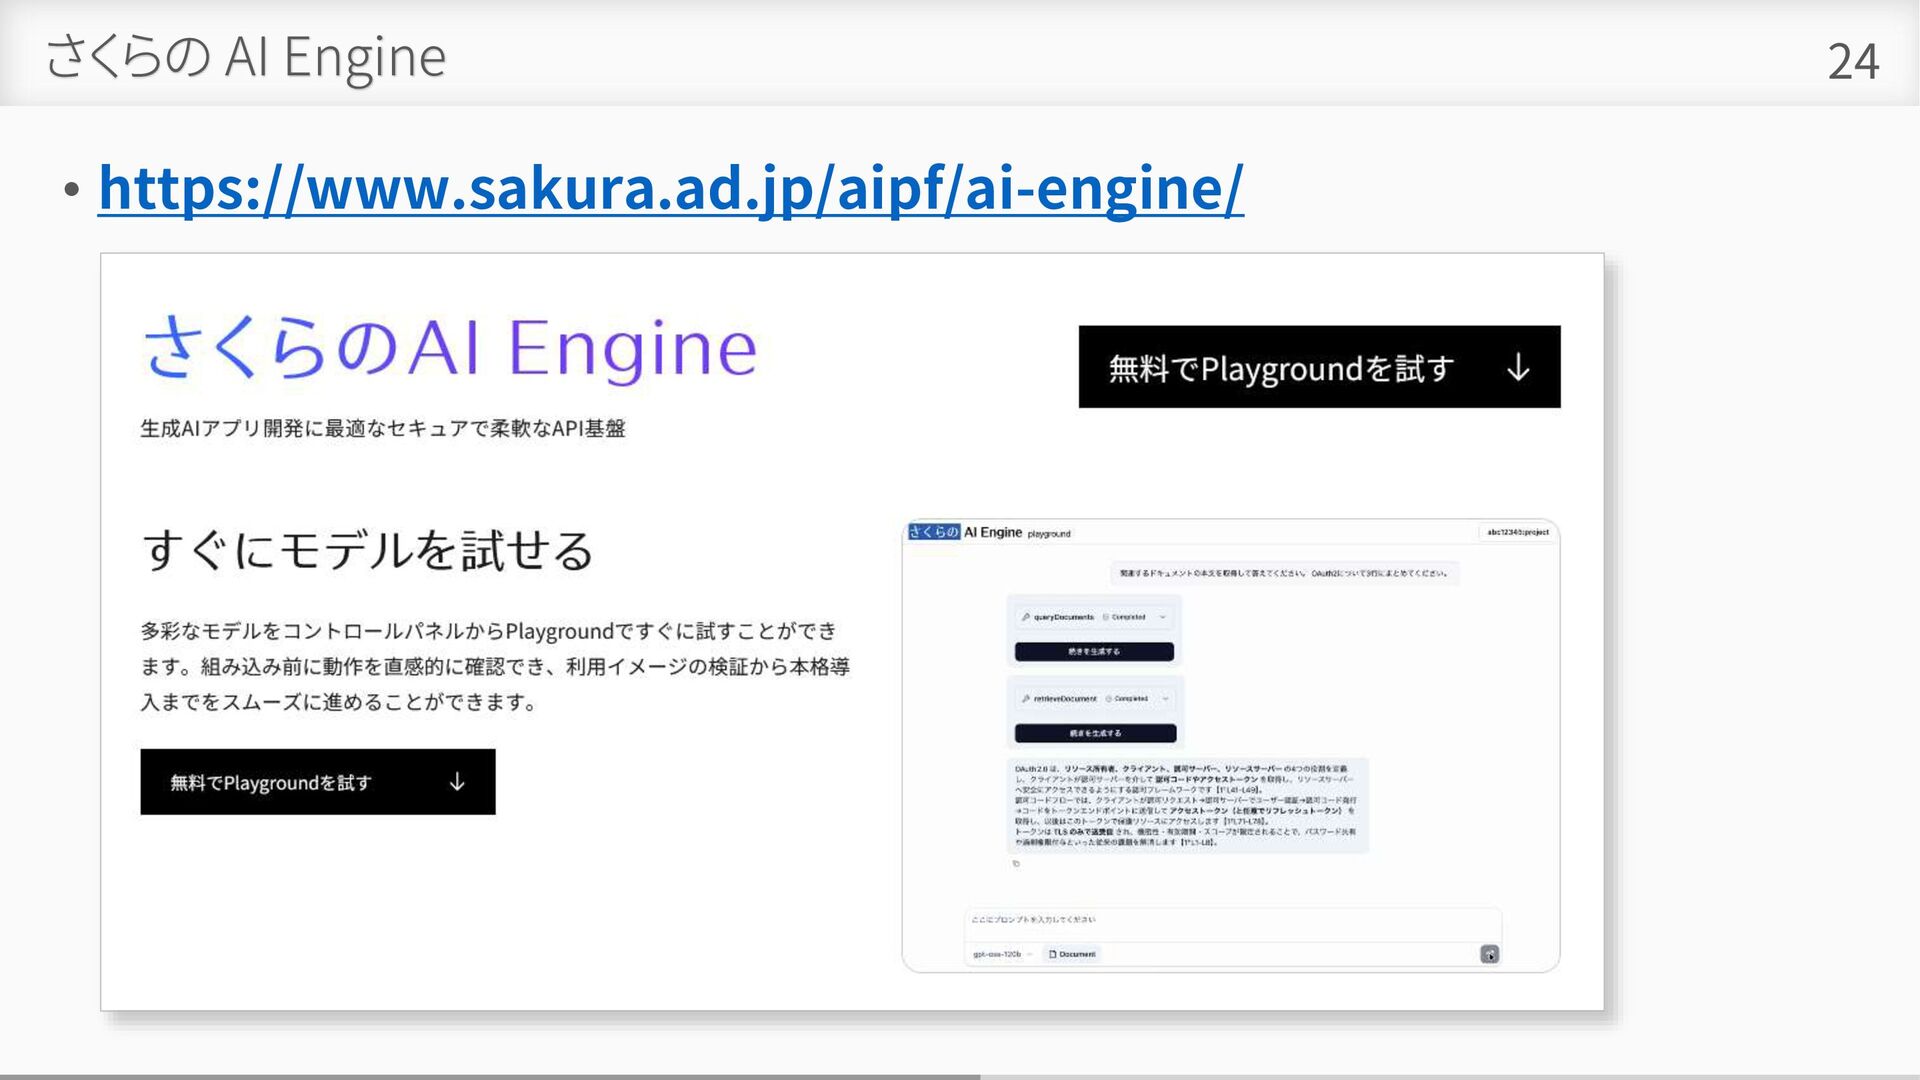Image resolution: width=1920 pixels, height=1080 pixels.
Task: Click the continue-generating button under queryDocuments
Action: [1094, 651]
